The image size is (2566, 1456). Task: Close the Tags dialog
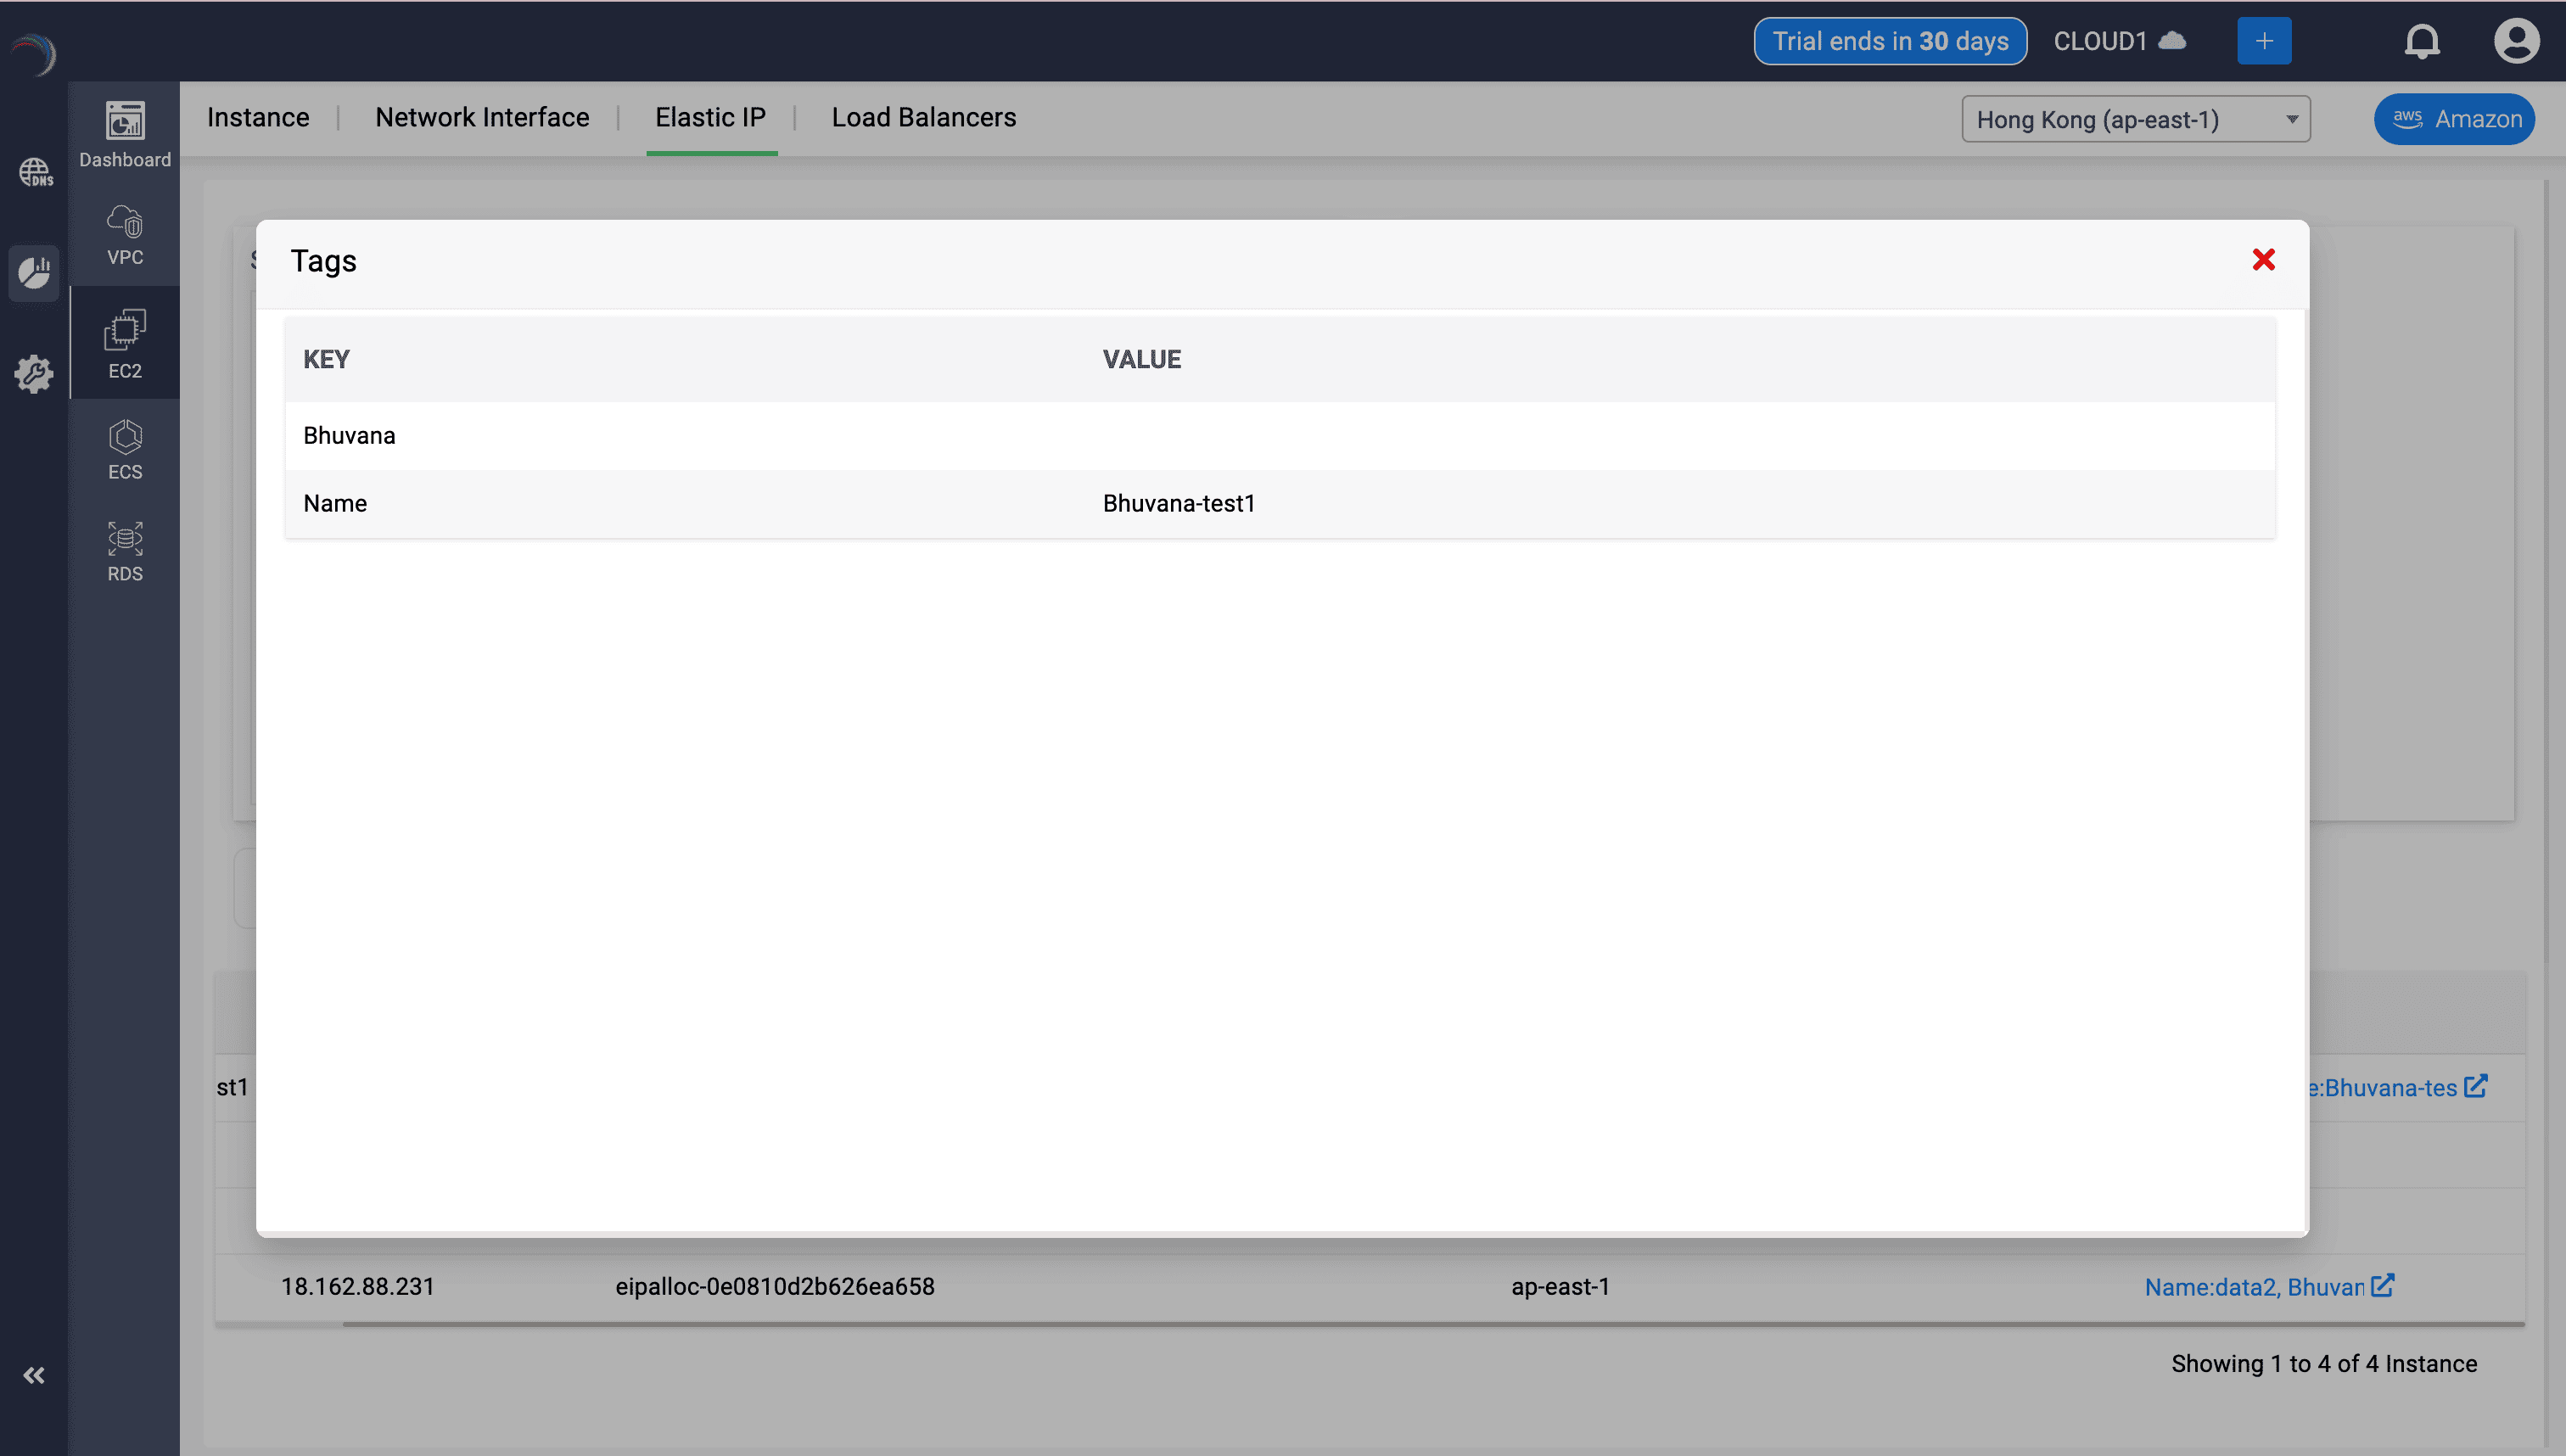coord(2263,260)
